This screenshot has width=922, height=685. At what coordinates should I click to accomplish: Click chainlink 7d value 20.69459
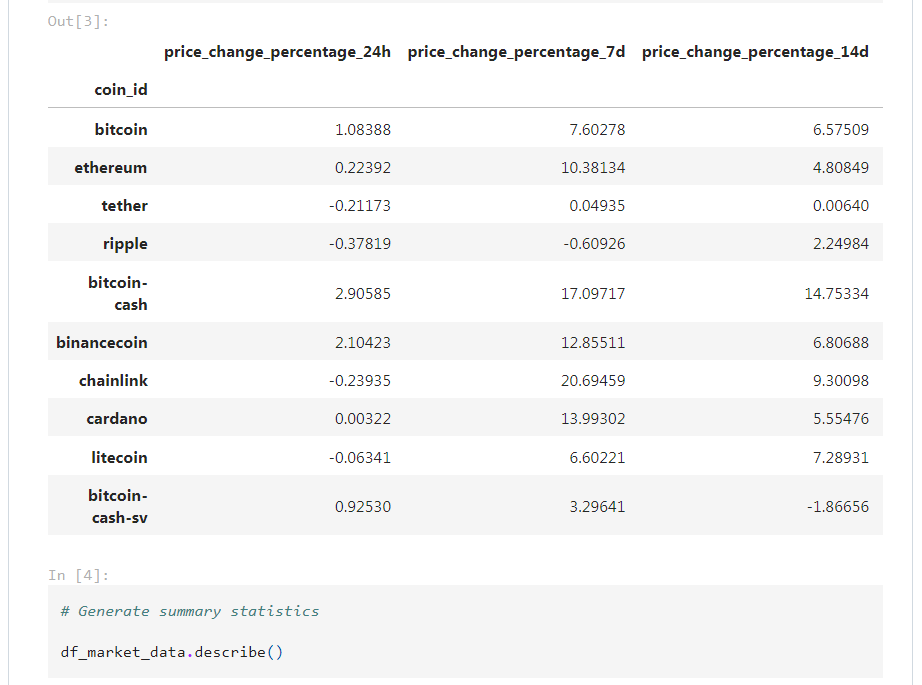pyautogui.click(x=593, y=381)
